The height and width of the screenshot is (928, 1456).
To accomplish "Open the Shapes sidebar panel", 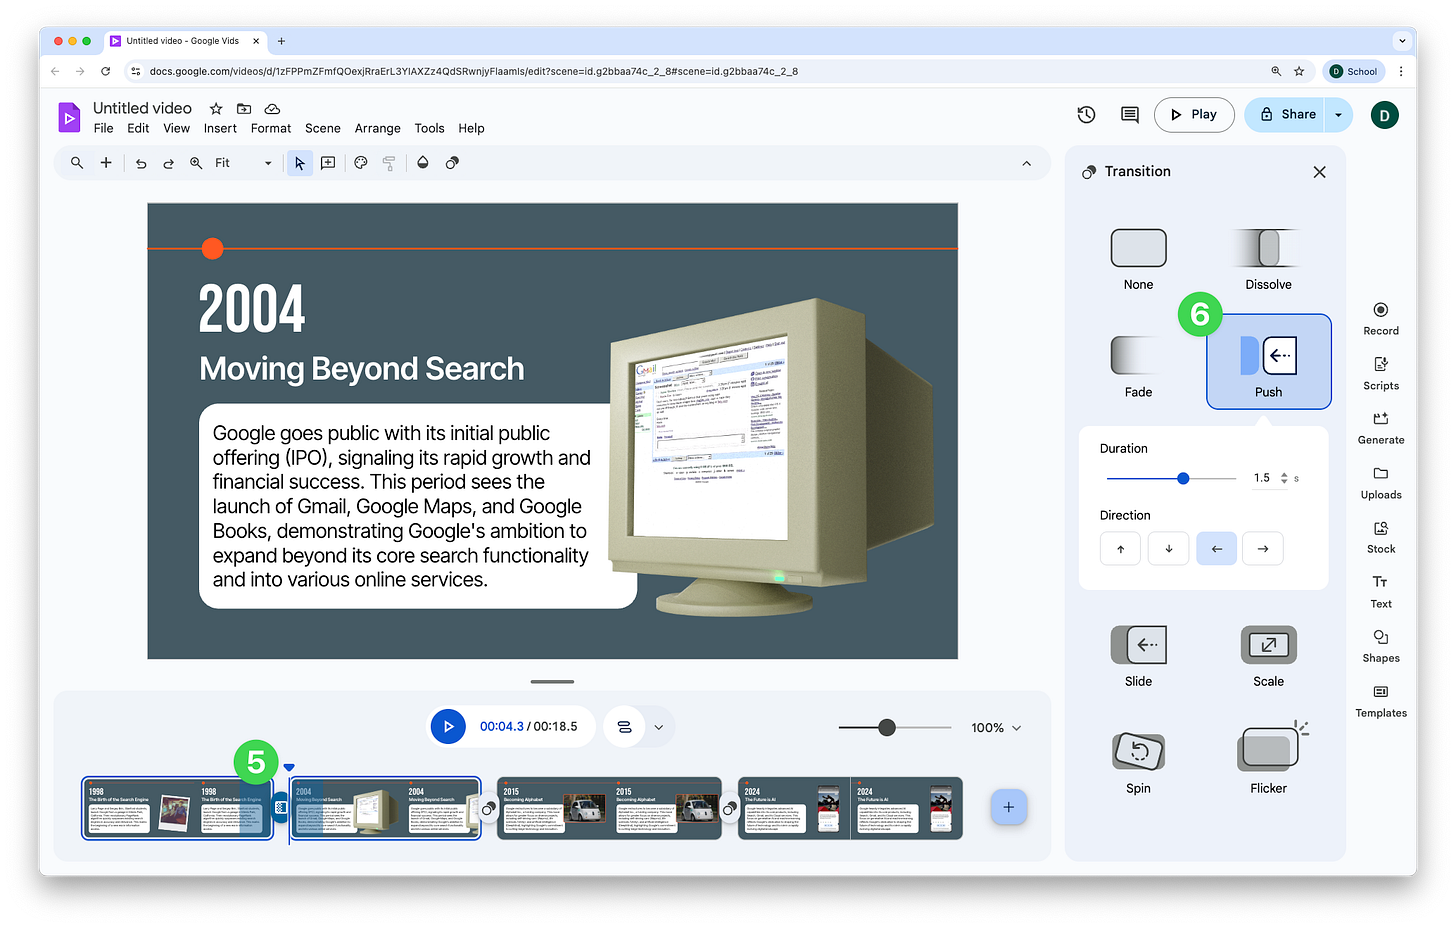I will 1381,646.
